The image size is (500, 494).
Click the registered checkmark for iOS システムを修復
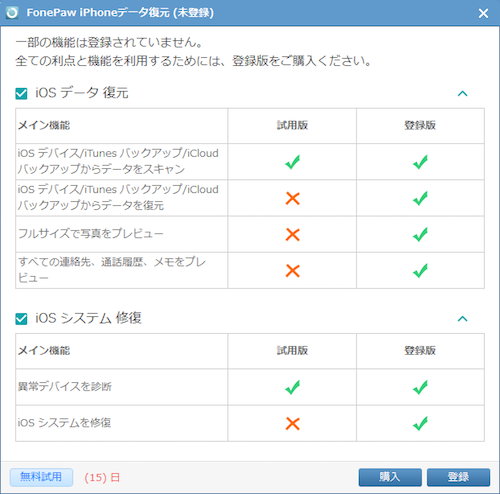pyautogui.click(x=420, y=423)
